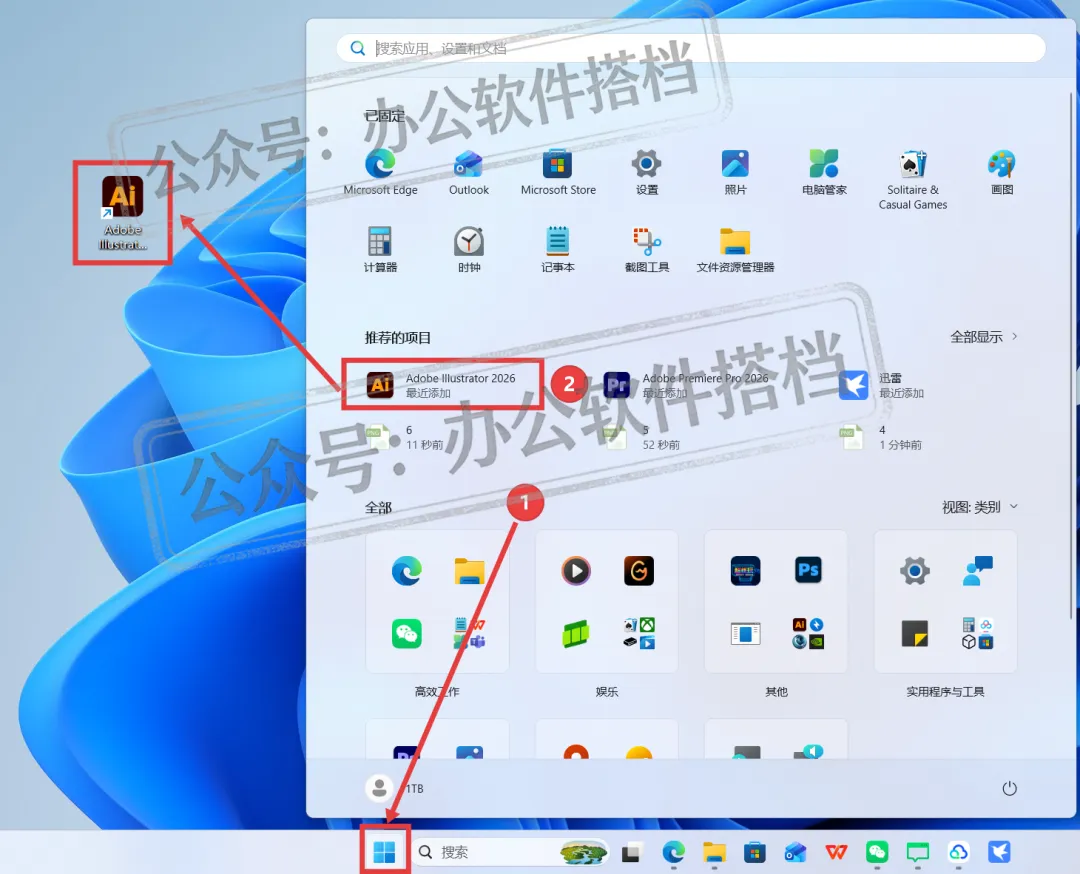Open Edge in 高效工作 category
Viewport: 1080px width, 874px height.
click(x=406, y=571)
